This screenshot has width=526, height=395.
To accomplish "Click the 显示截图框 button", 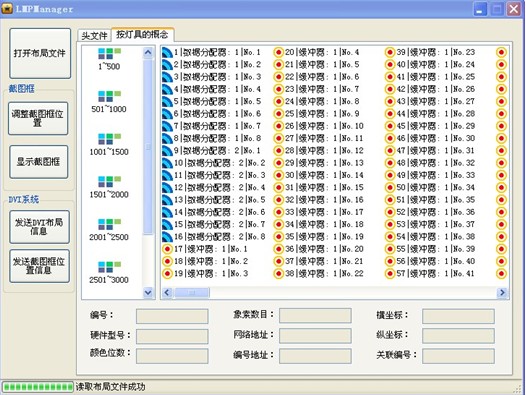I will coord(39,162).
